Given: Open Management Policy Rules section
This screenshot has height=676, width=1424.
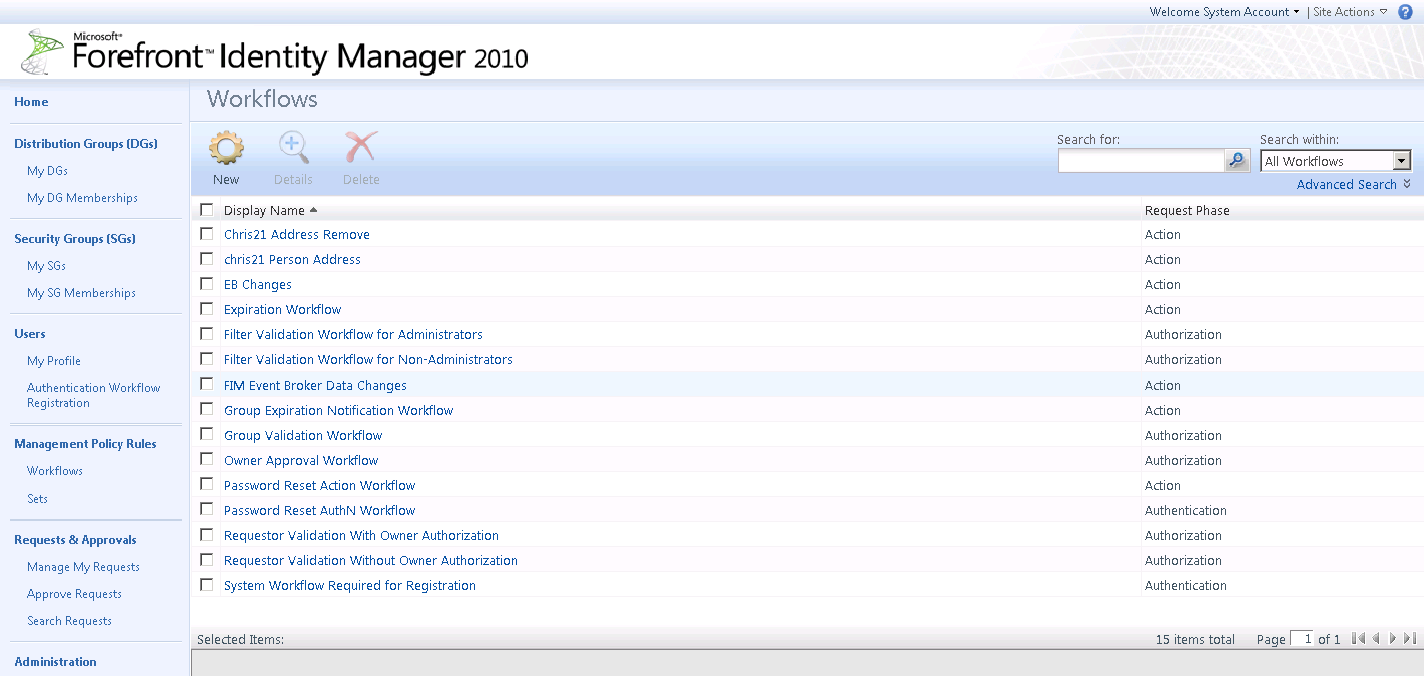Looking at the screenshot, I should [x=85, y=444].
